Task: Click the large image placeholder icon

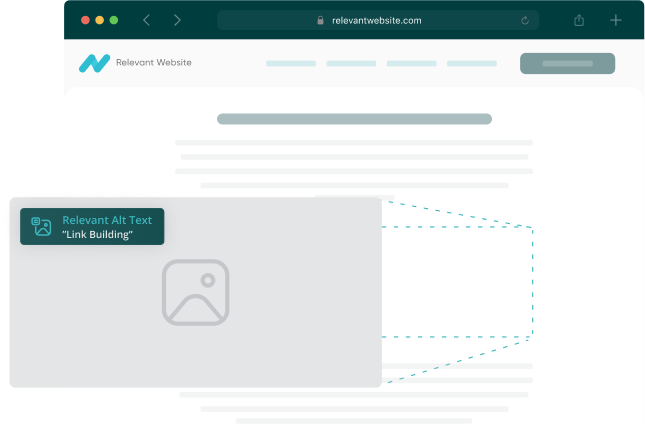Action: tap(195, 292)
